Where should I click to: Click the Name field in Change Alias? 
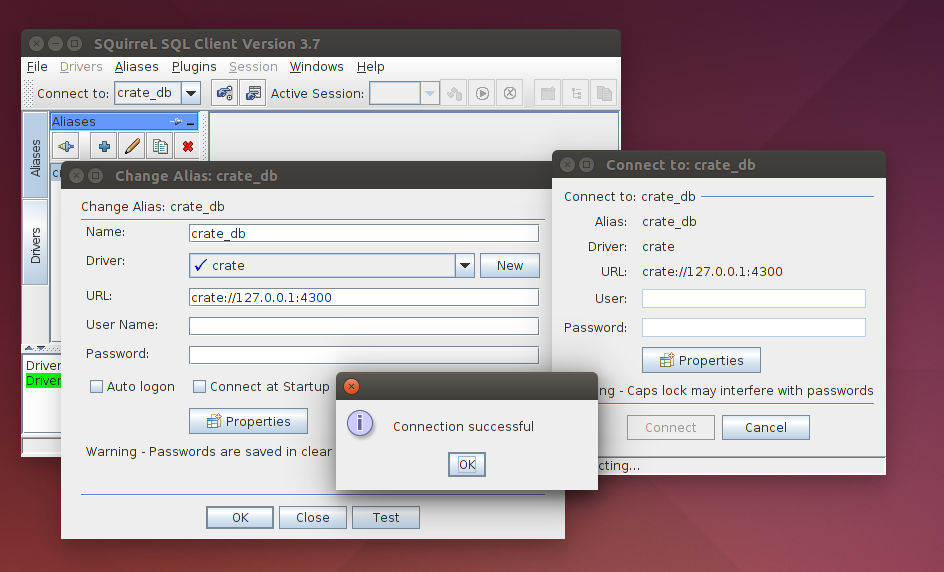364,234
